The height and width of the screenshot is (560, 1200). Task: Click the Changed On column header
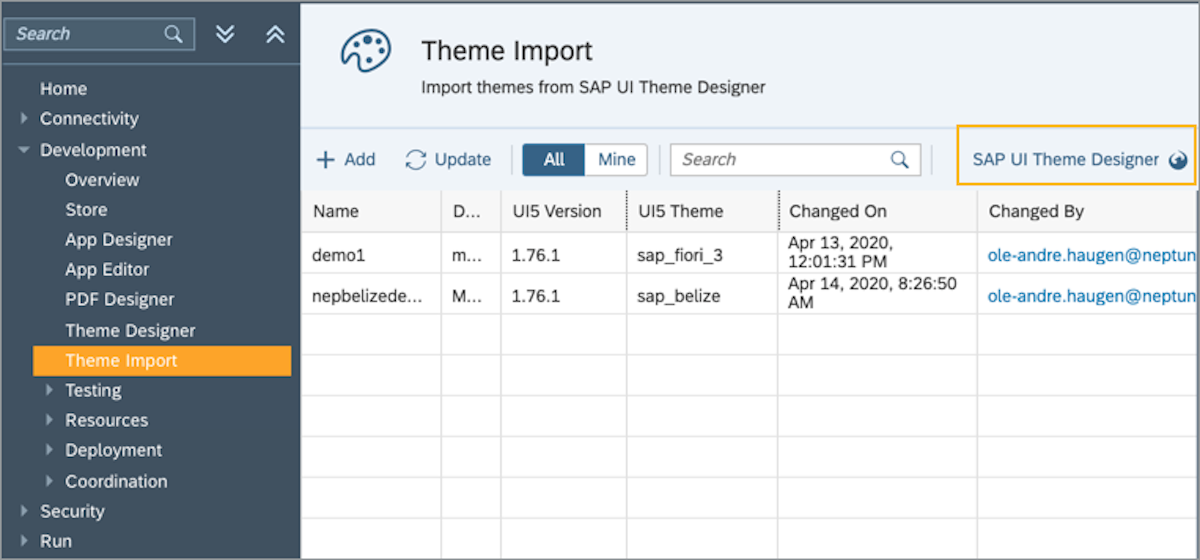click(x=878, y=211)
